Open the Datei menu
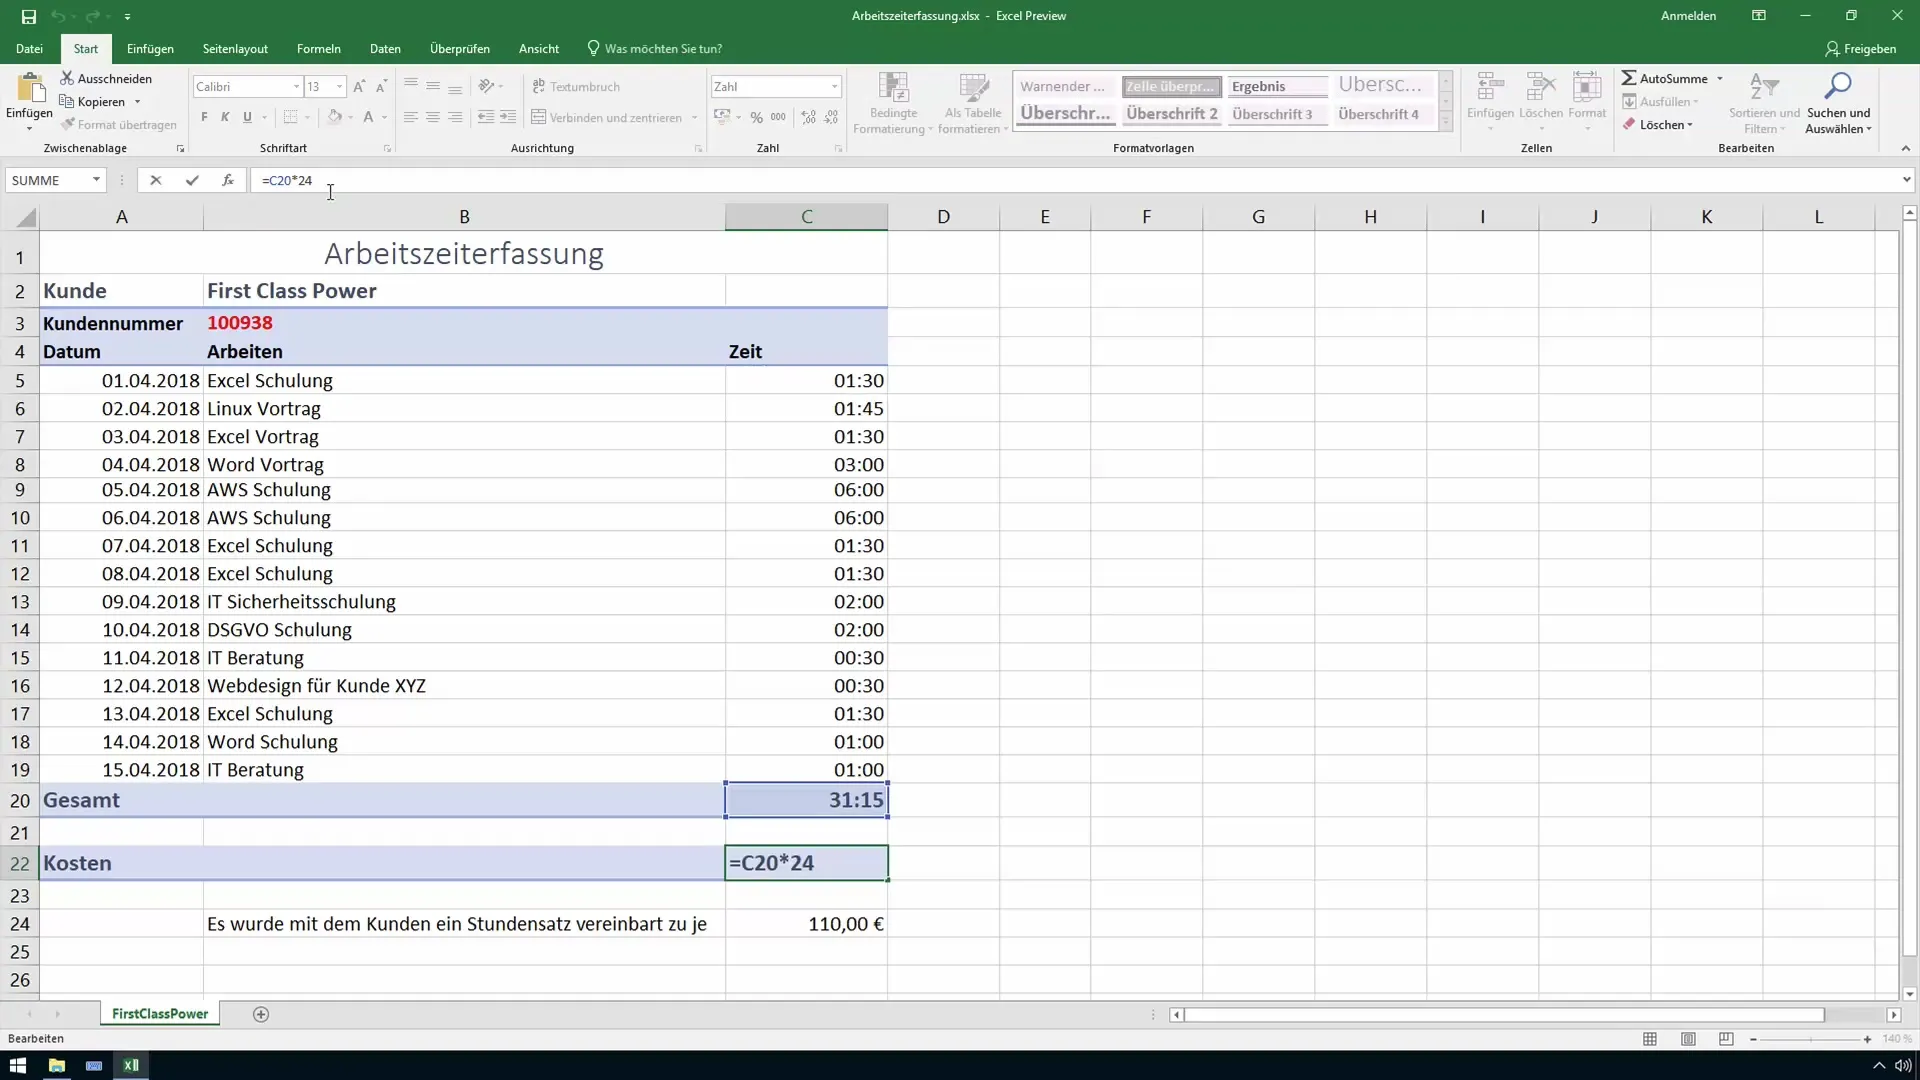 [x=29, y=48]
